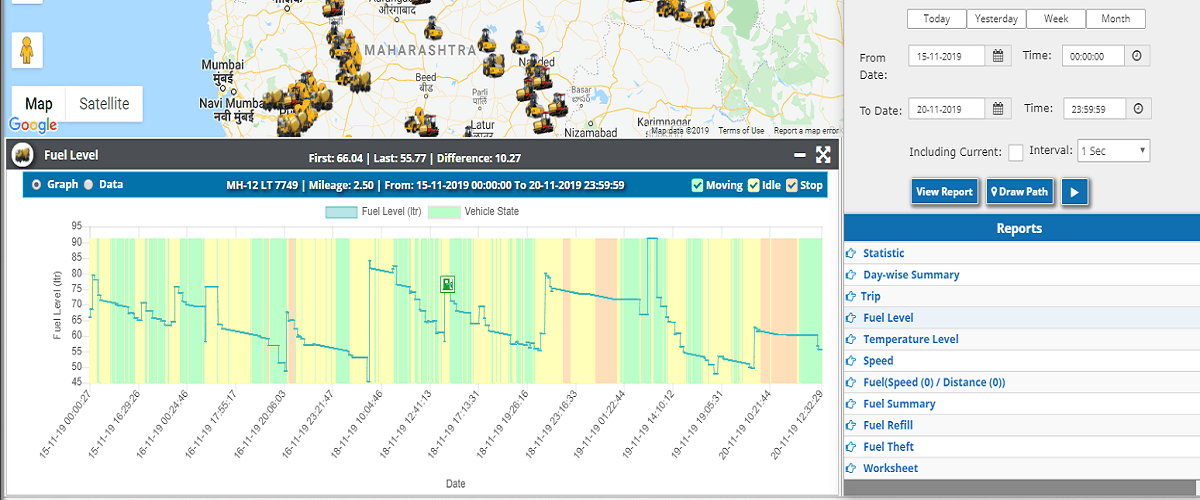This screenshot has height=500, width=1200.
Task: Switch map to Satellite view
Action: pyautogui.click(x=104, y=104)
